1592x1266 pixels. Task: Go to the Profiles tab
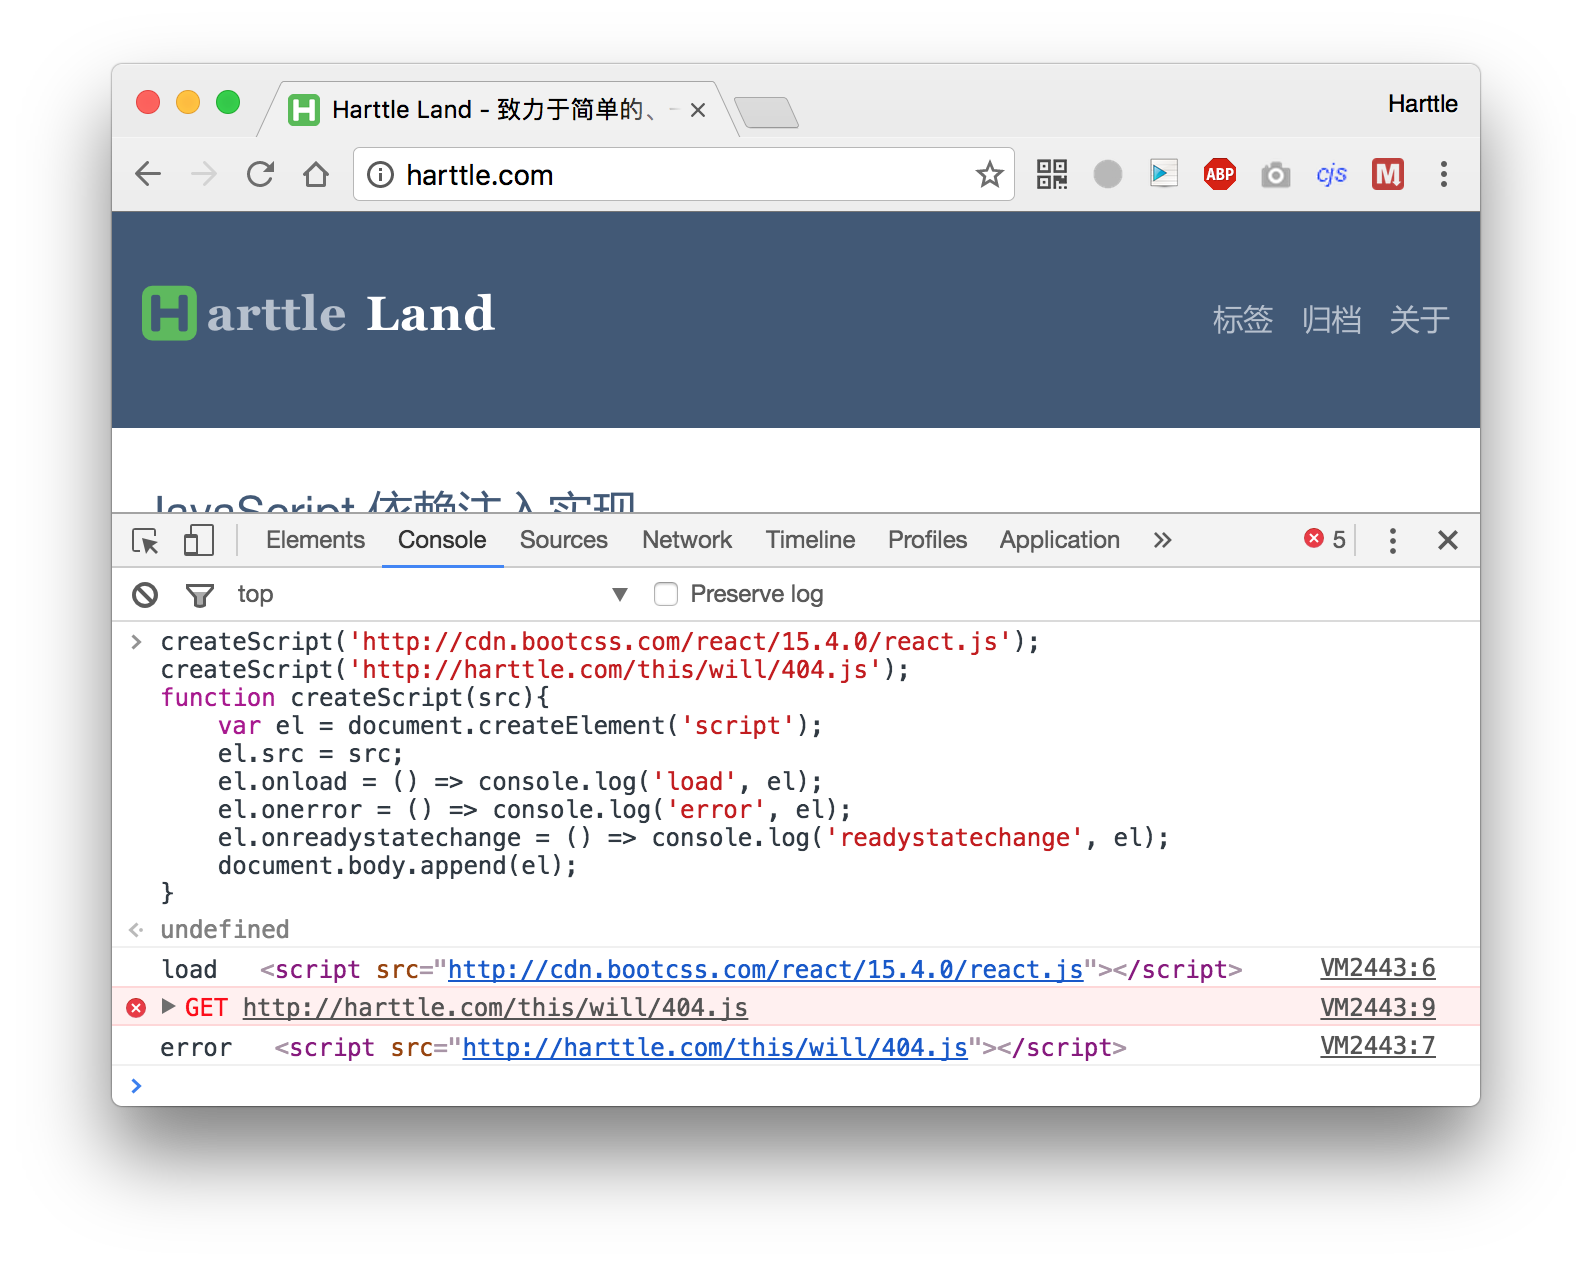928,540
